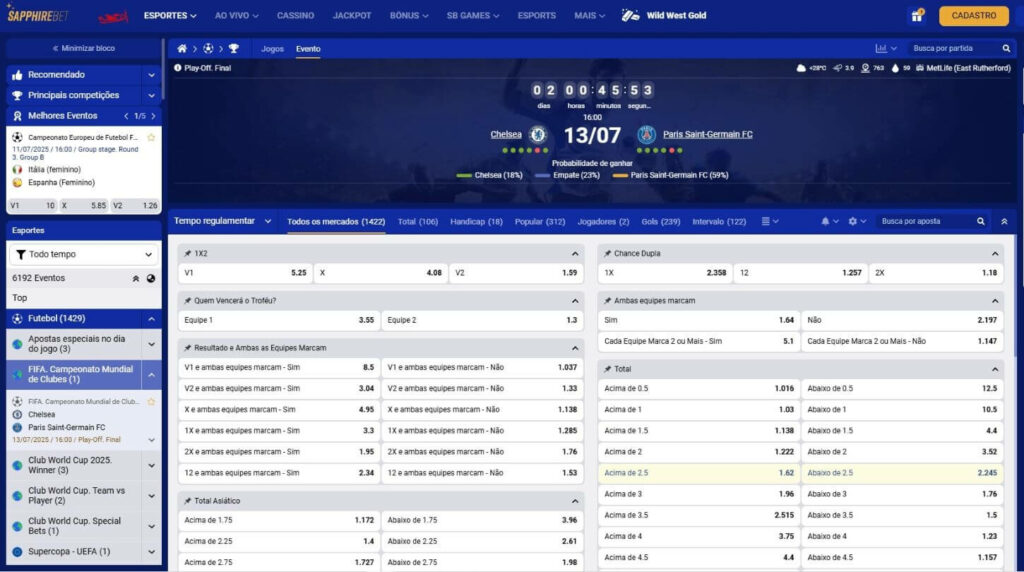Image resolution: width=1024 pixels, height=572 pixels.
Task: Click the SapphireBet logo
Action: pos(37,15)
